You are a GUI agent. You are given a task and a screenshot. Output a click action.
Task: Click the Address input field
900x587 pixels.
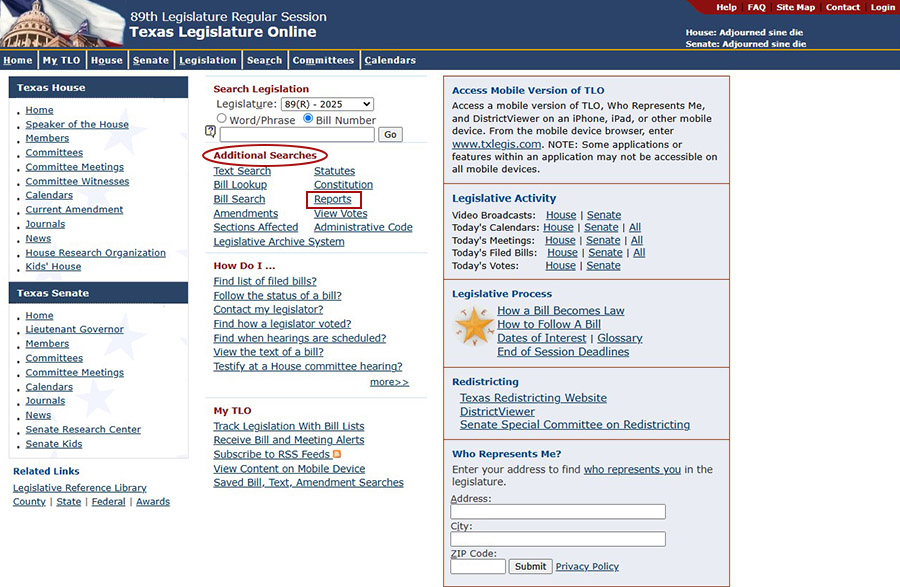[558, 512]
